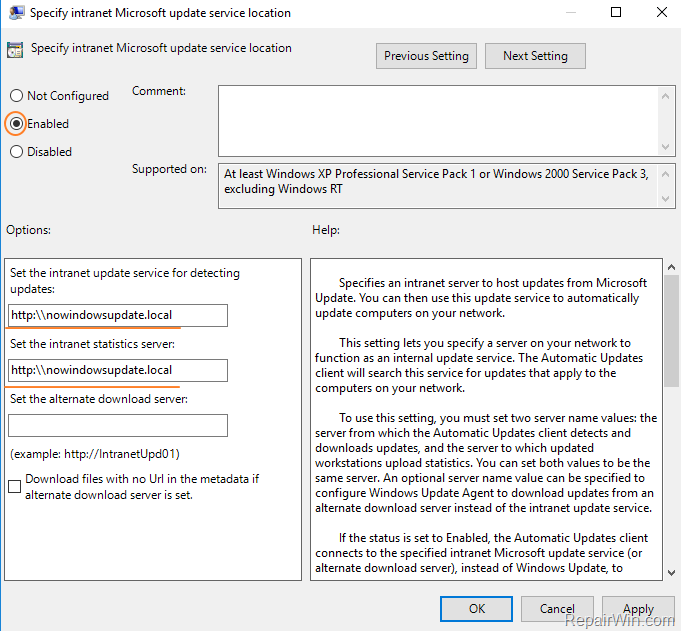Click Supported on box scroll down arrow
Viewport: 681px width, 631px height.
coord(665,199)
